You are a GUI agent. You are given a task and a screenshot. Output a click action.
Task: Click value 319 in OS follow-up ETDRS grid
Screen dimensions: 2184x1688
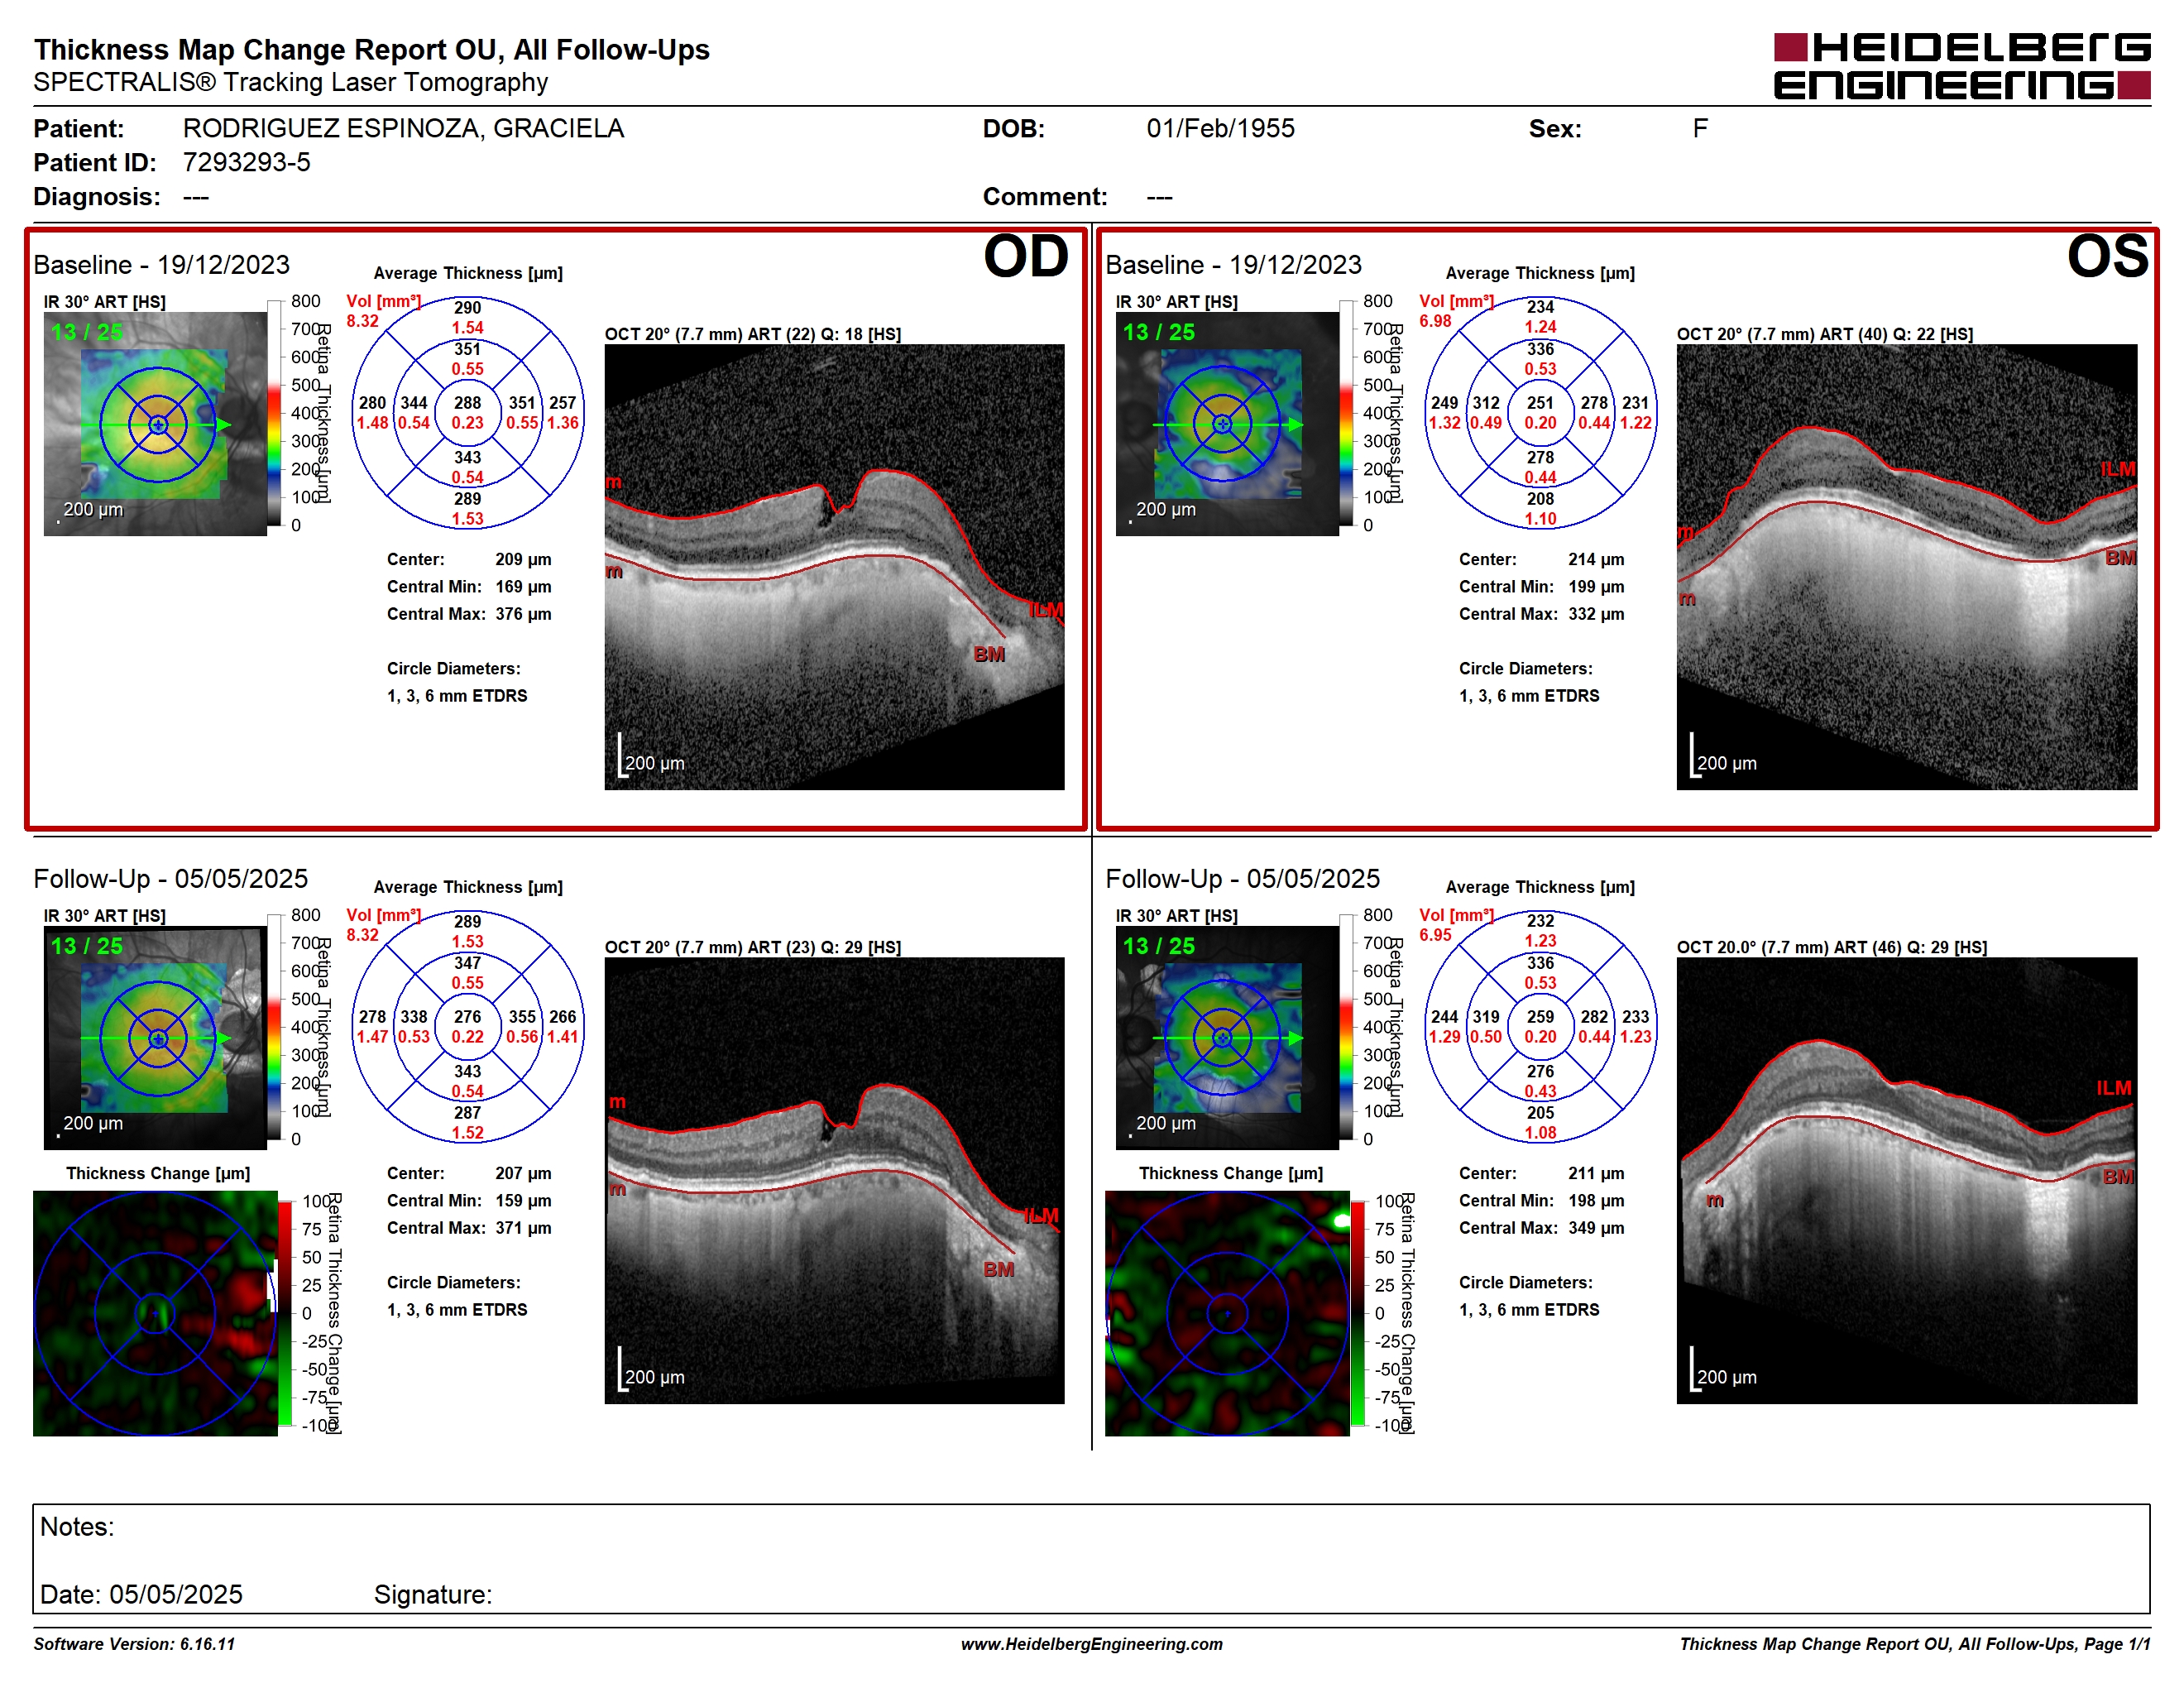(x=1486, y=1016)
